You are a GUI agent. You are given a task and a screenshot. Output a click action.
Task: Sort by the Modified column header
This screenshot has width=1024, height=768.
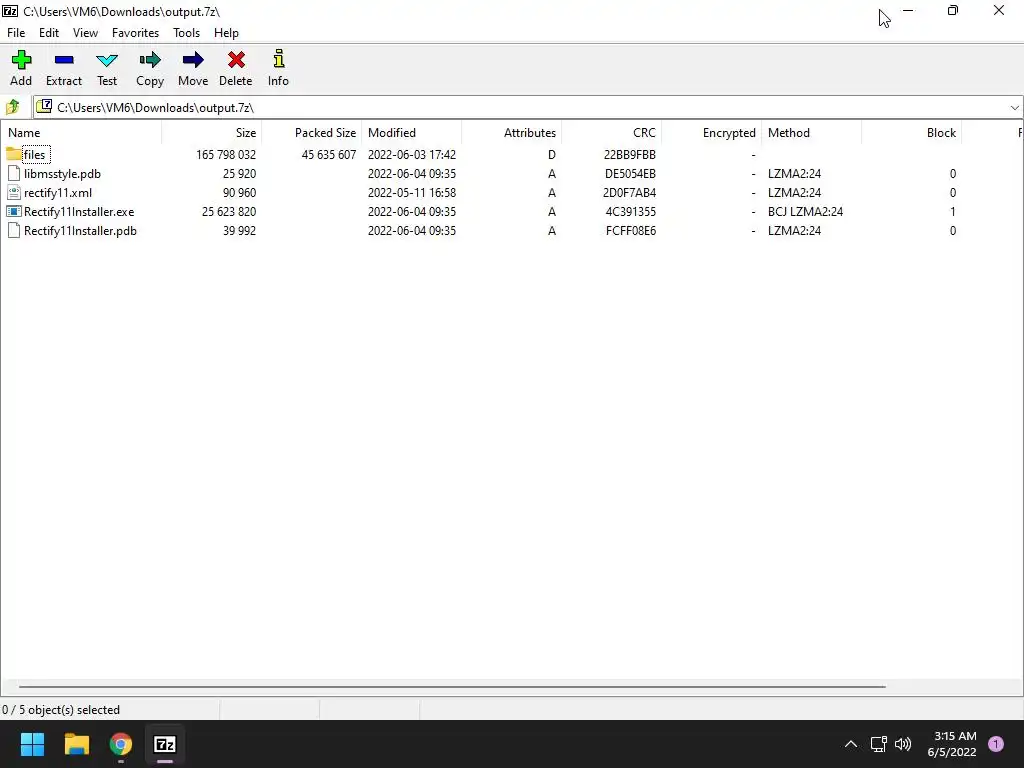coord(411,133)
